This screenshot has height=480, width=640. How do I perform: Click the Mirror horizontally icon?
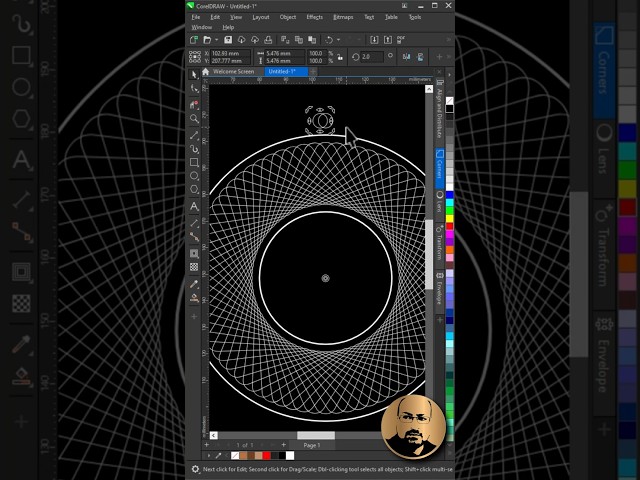click(x=407, y=57)
